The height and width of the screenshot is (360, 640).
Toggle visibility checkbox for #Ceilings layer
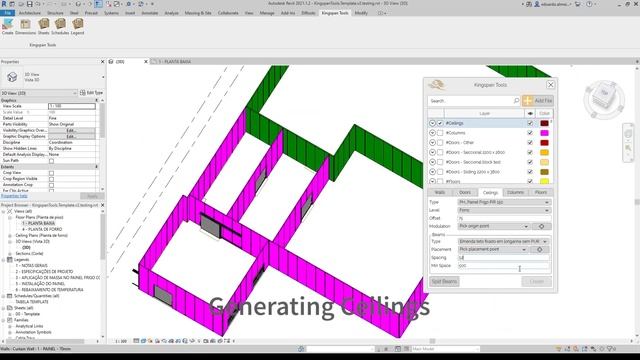tap(530, 123)
